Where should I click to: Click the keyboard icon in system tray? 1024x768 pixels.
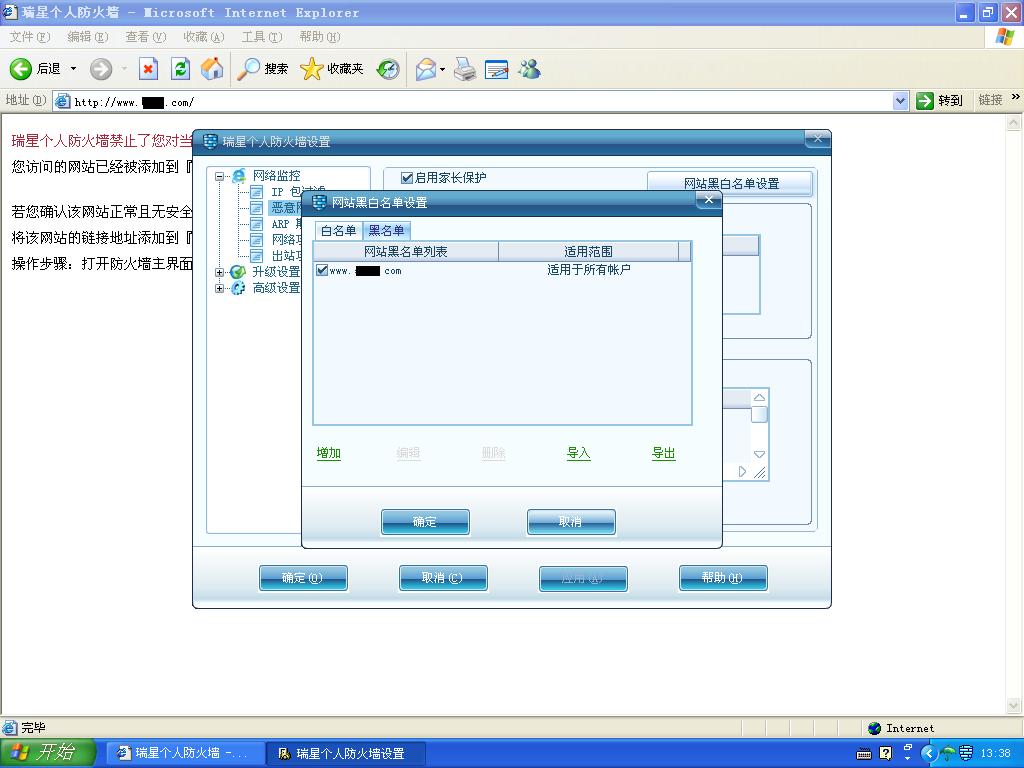click(863, 754)
